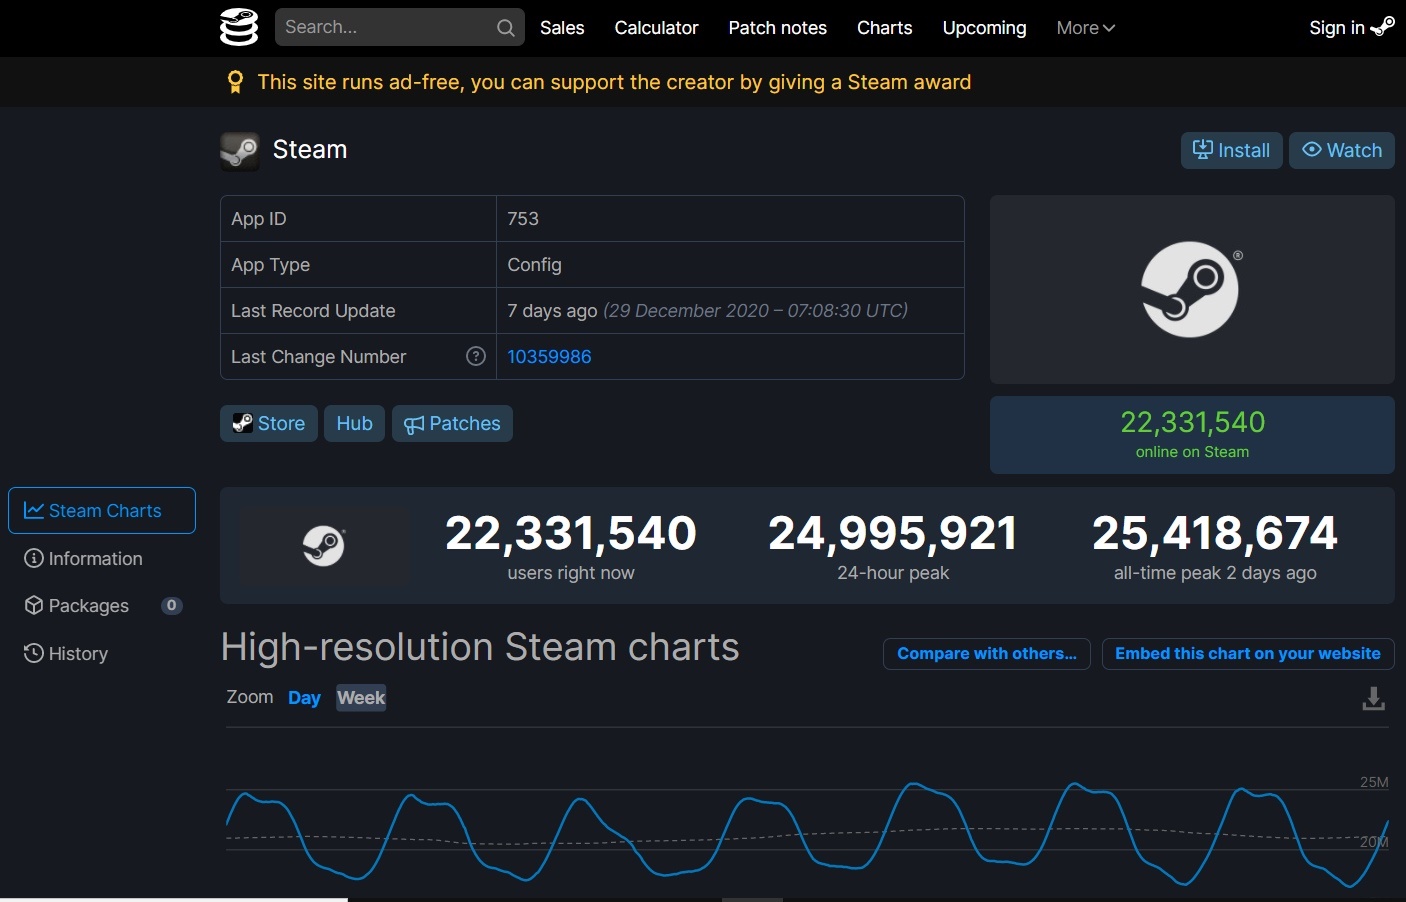Click the search magnifier icon
The image size is (1406, 902).
506,28
